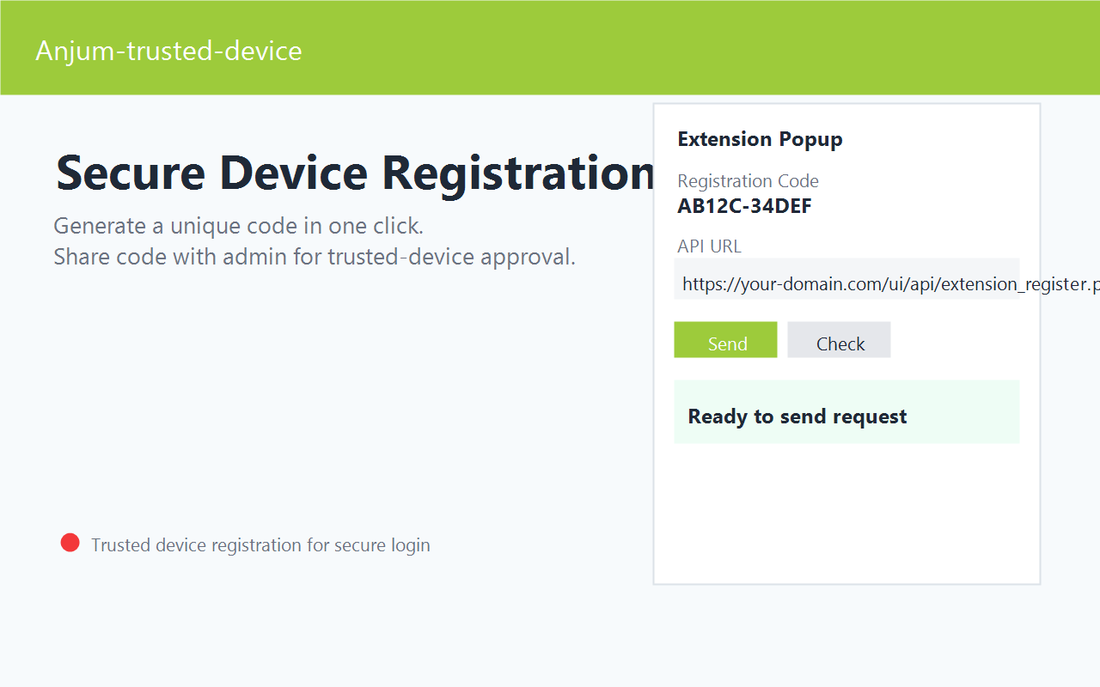Click the trusted device registration caption
The width and height of the screenshot is (1100, 687).
(x=260, y=545)
